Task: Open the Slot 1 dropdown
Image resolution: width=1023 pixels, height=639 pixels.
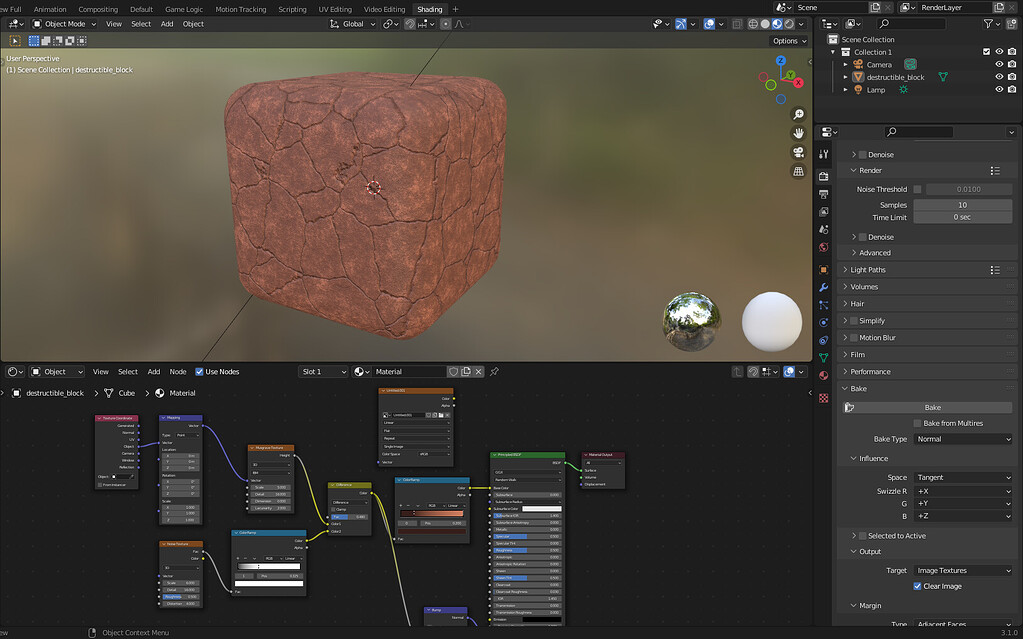Action: [323, 371]
